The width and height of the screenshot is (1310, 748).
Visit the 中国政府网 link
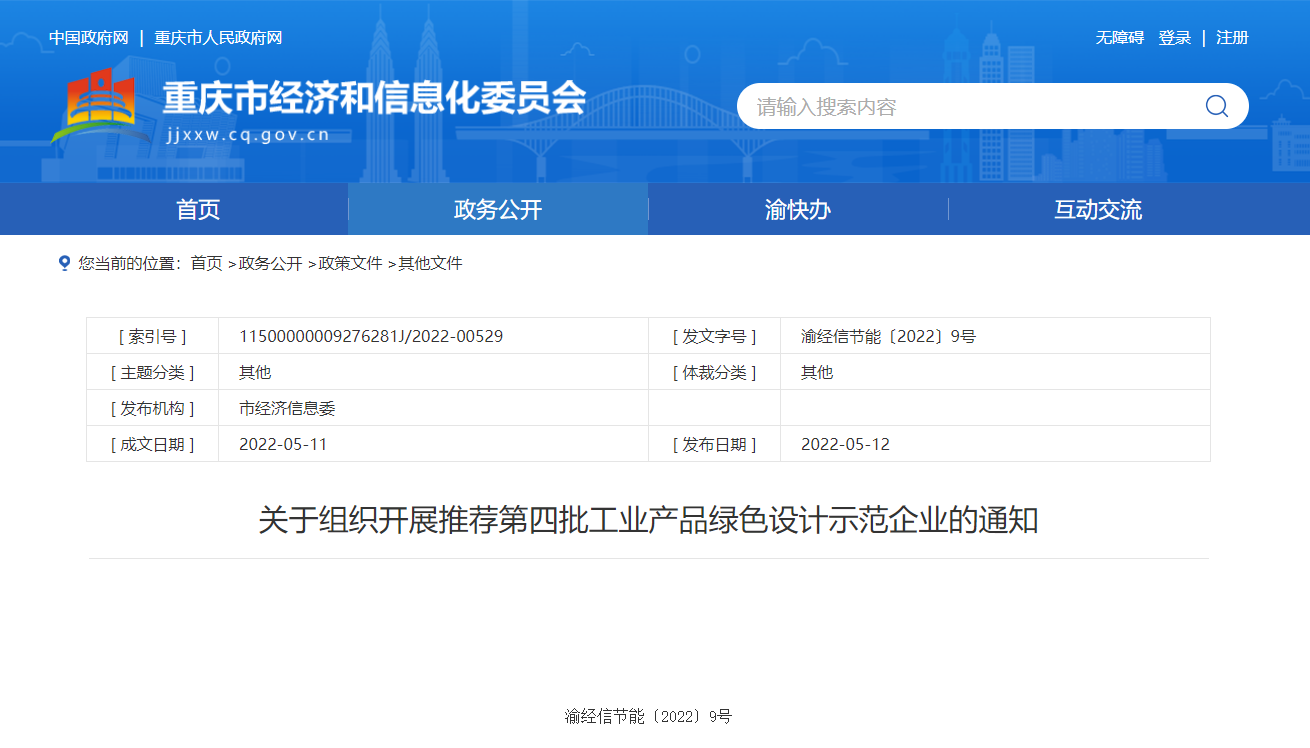click(89, 38)
